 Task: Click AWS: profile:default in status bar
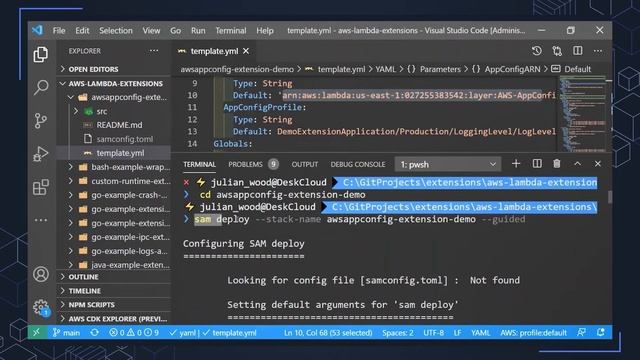(x=533, y=333)
